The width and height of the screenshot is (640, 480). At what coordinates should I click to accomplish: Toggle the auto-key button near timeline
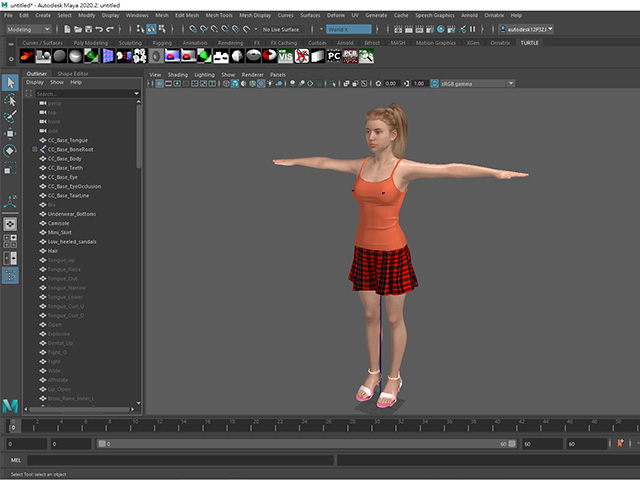coord(620,443)
